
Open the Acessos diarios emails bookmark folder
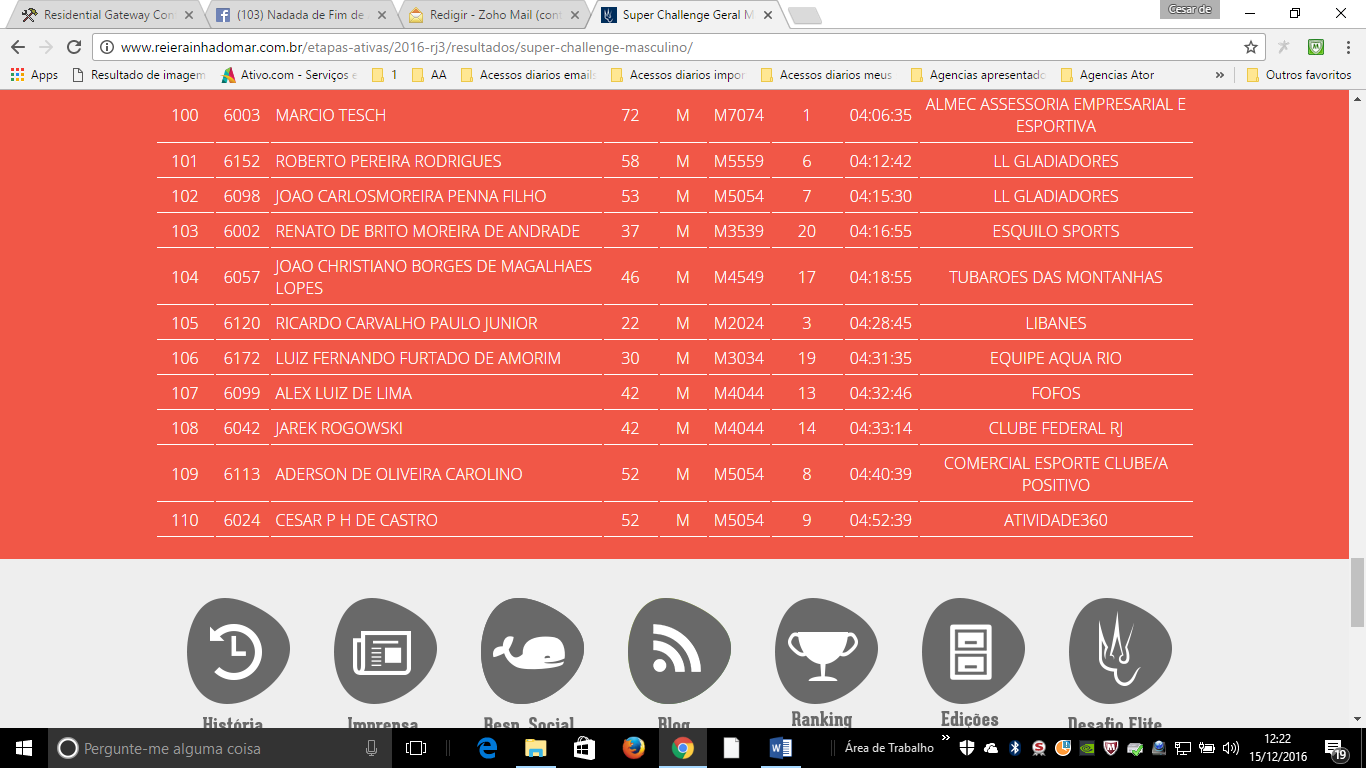[528, 75]
